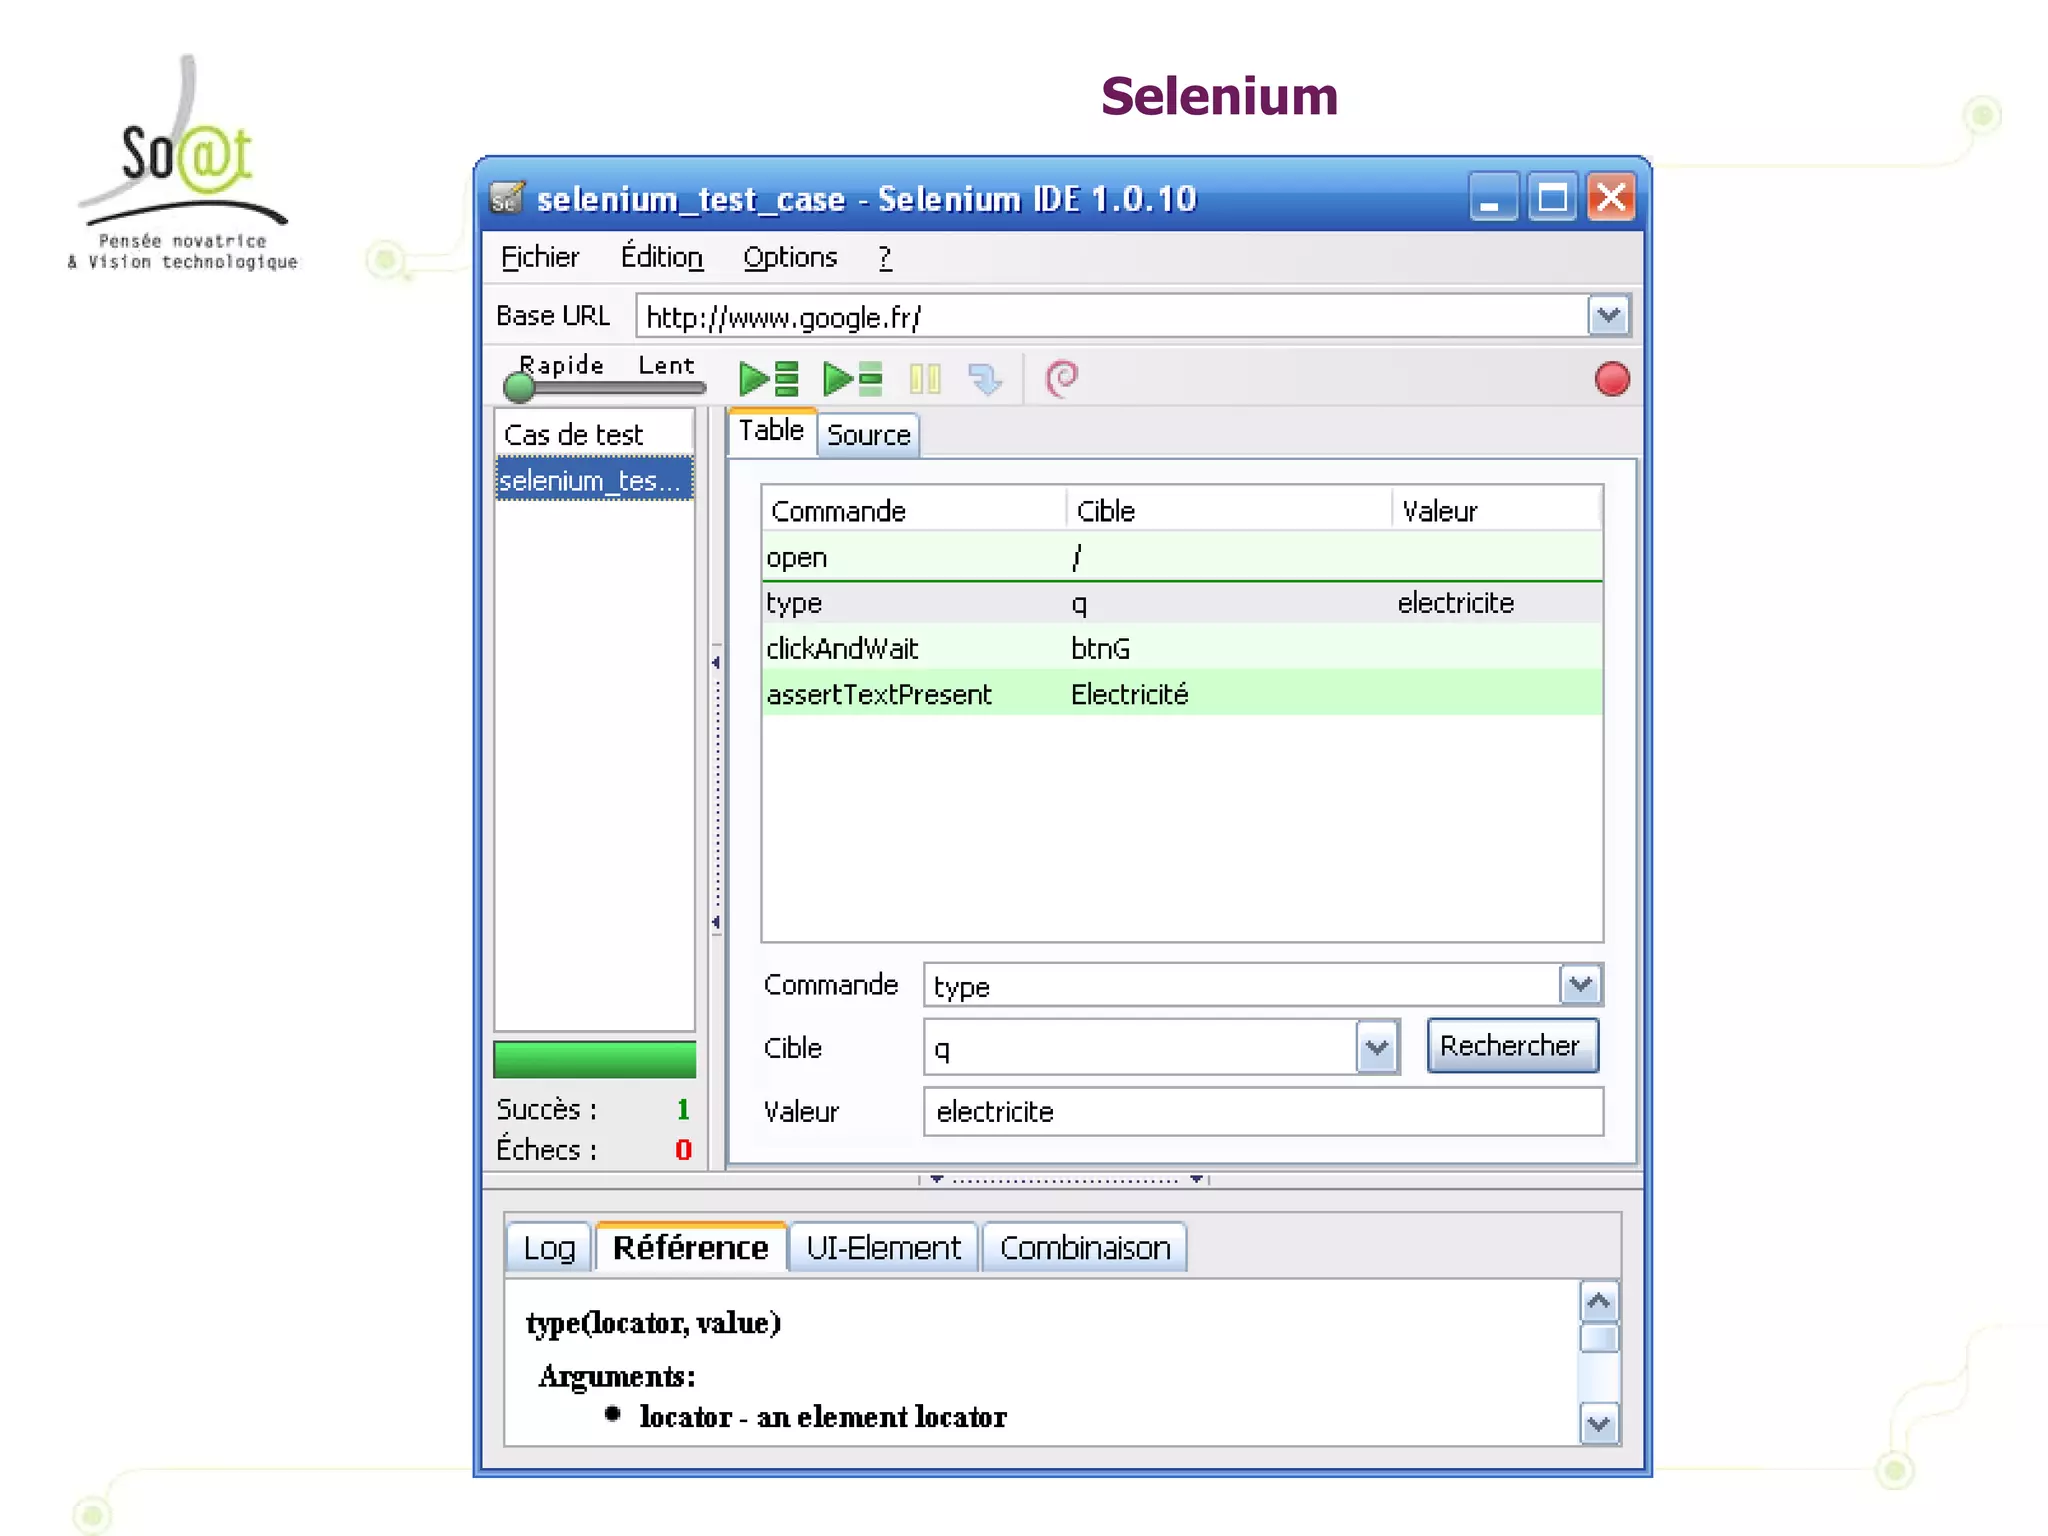The width and height of the screenshot is (2048, 1536).
Task: Maximize the Selenium IDE window
Action: coord(1552,197)
